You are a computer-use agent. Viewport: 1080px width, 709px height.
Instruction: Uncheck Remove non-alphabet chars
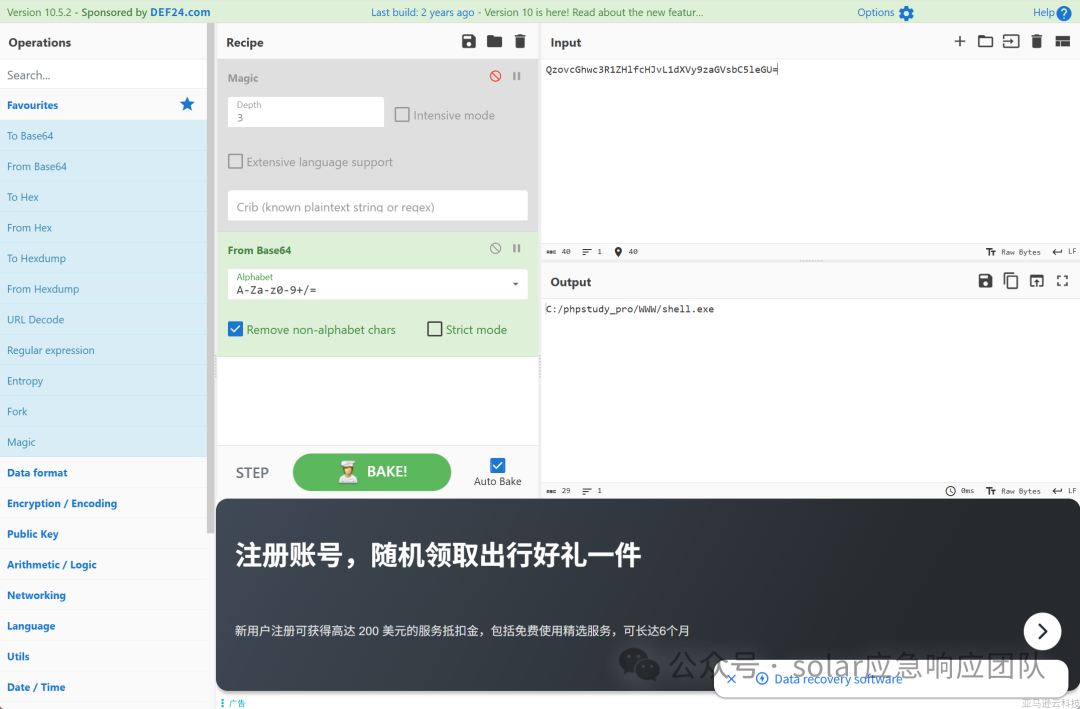click(x=236, y=329)
